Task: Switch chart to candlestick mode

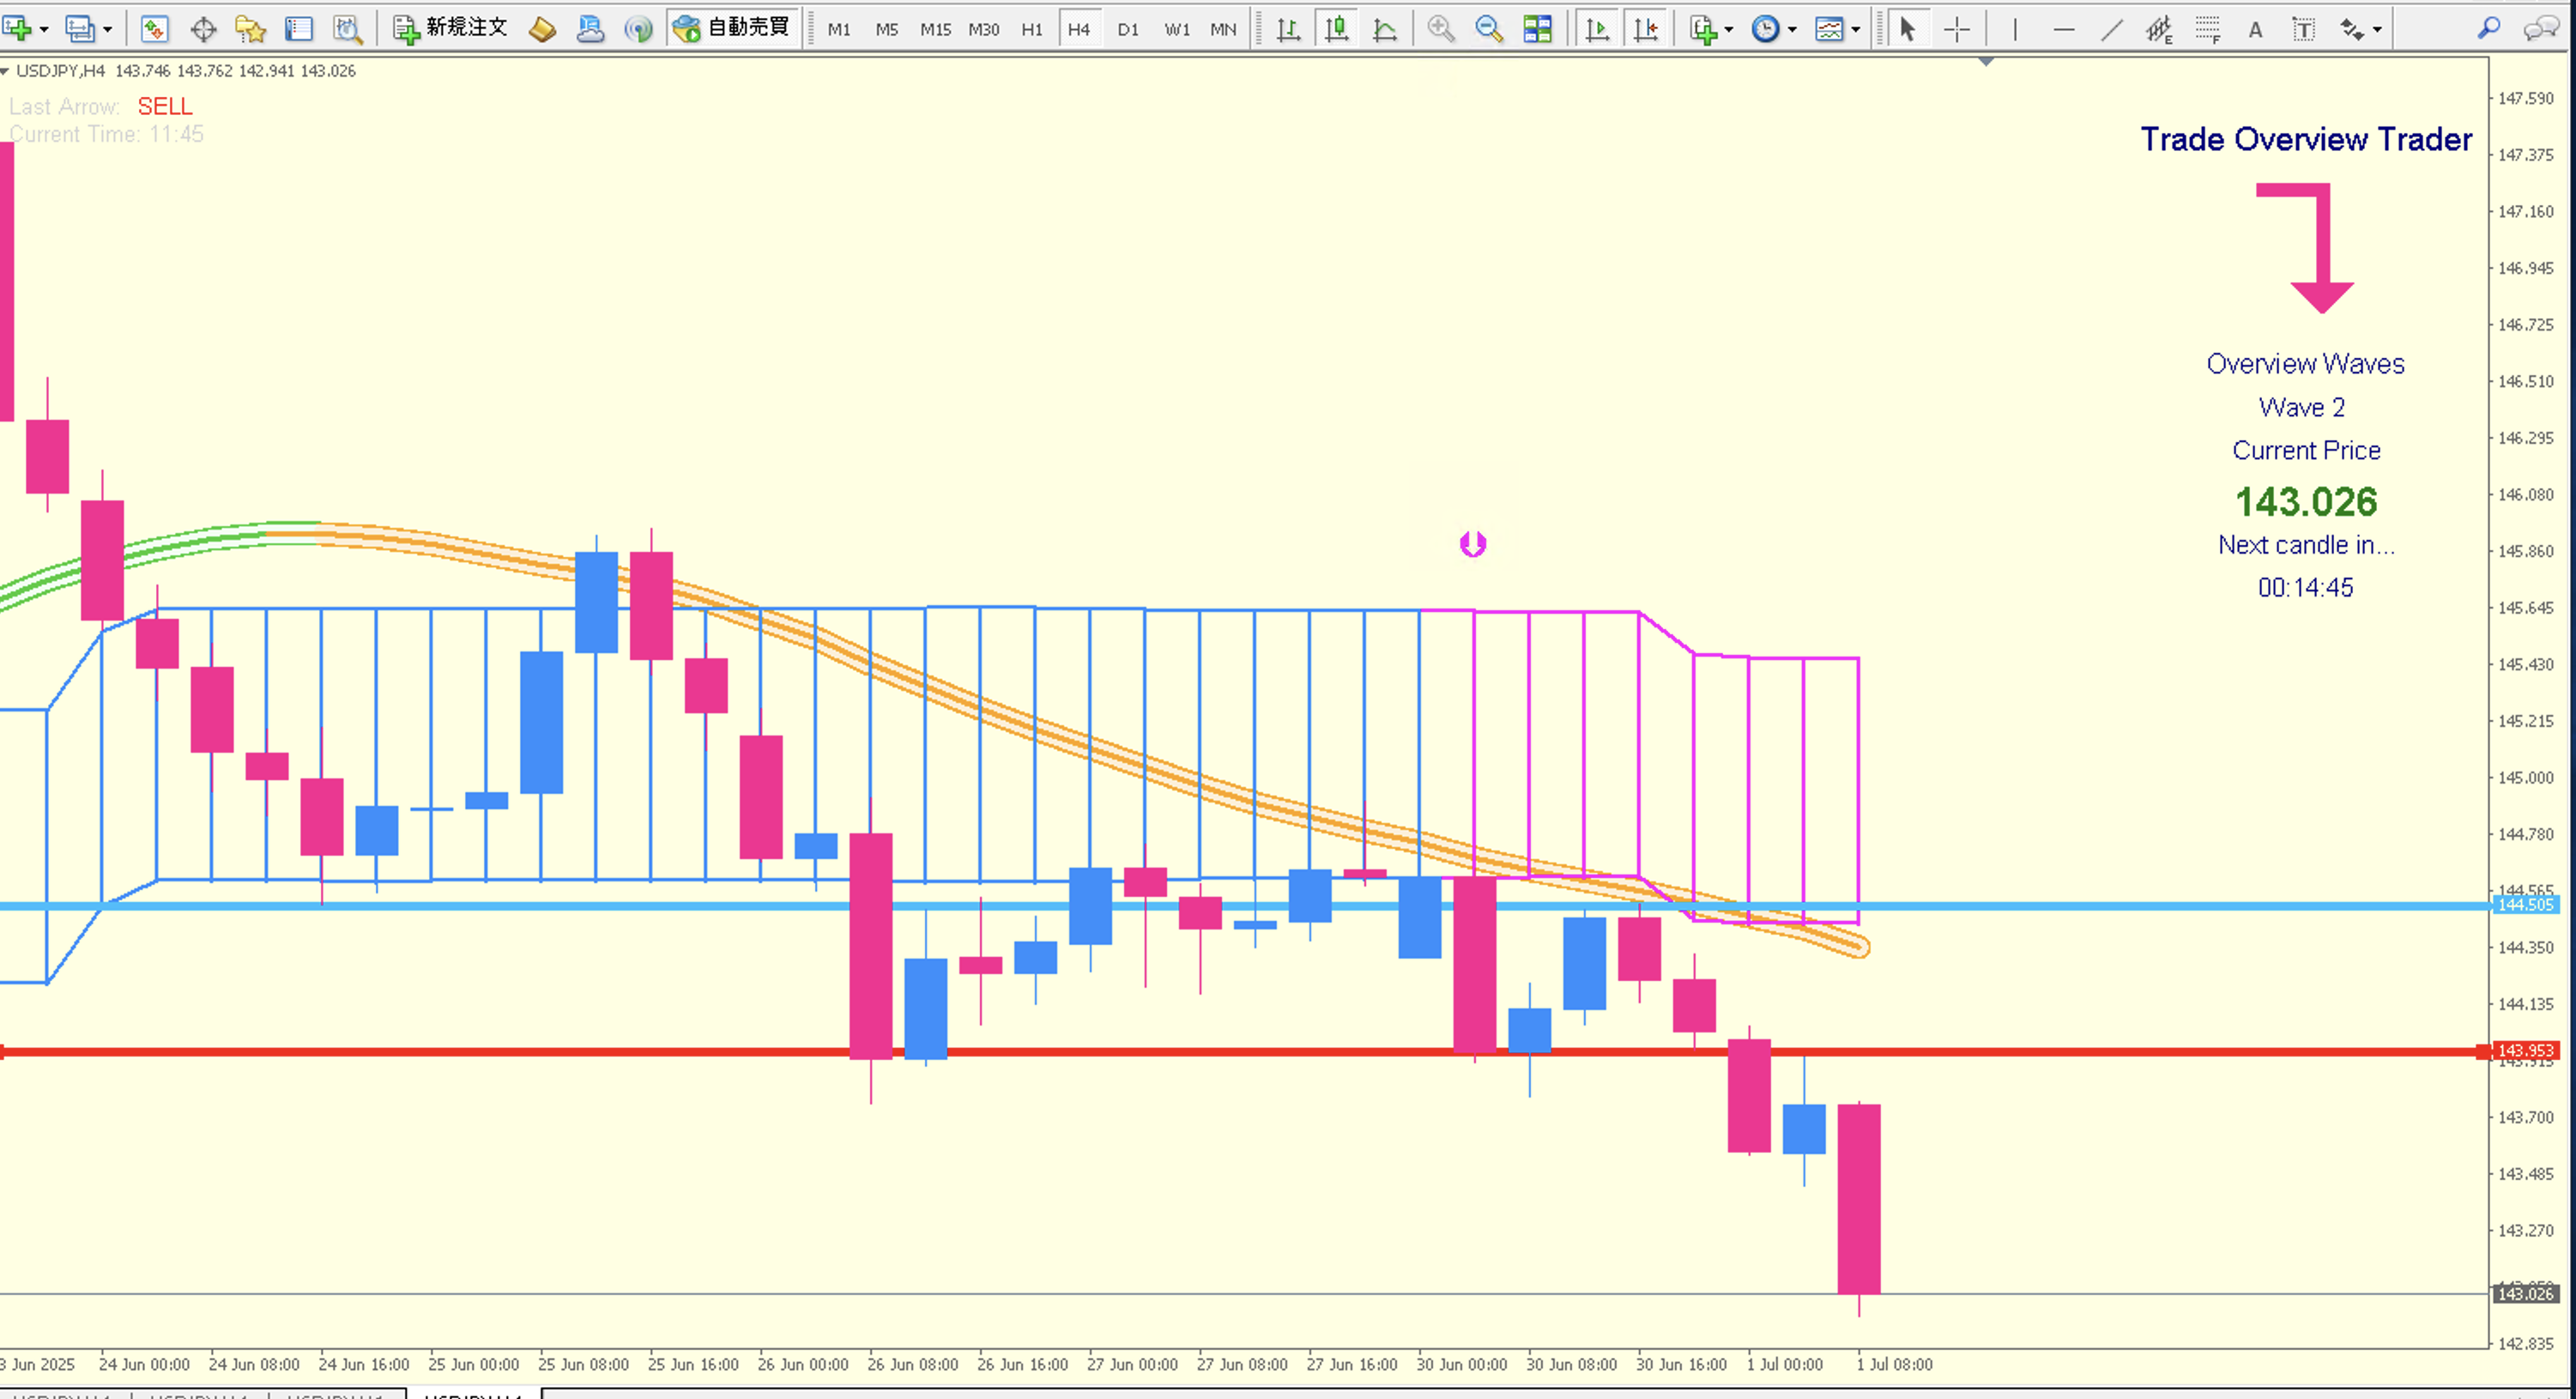Action: tap(1337, 29)
